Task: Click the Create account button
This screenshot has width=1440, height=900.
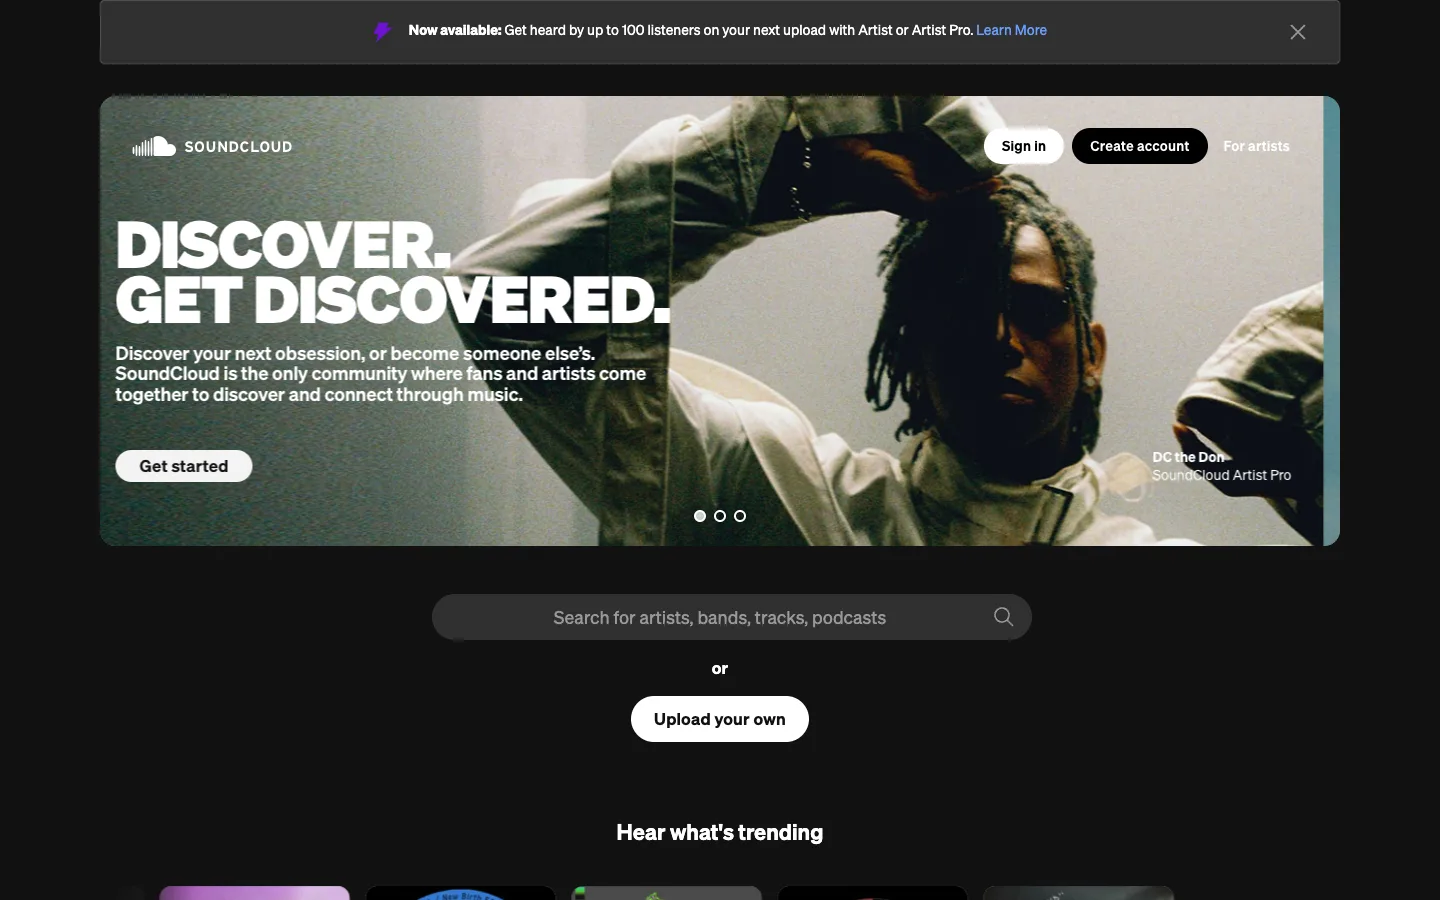Action: [1140, 146]
